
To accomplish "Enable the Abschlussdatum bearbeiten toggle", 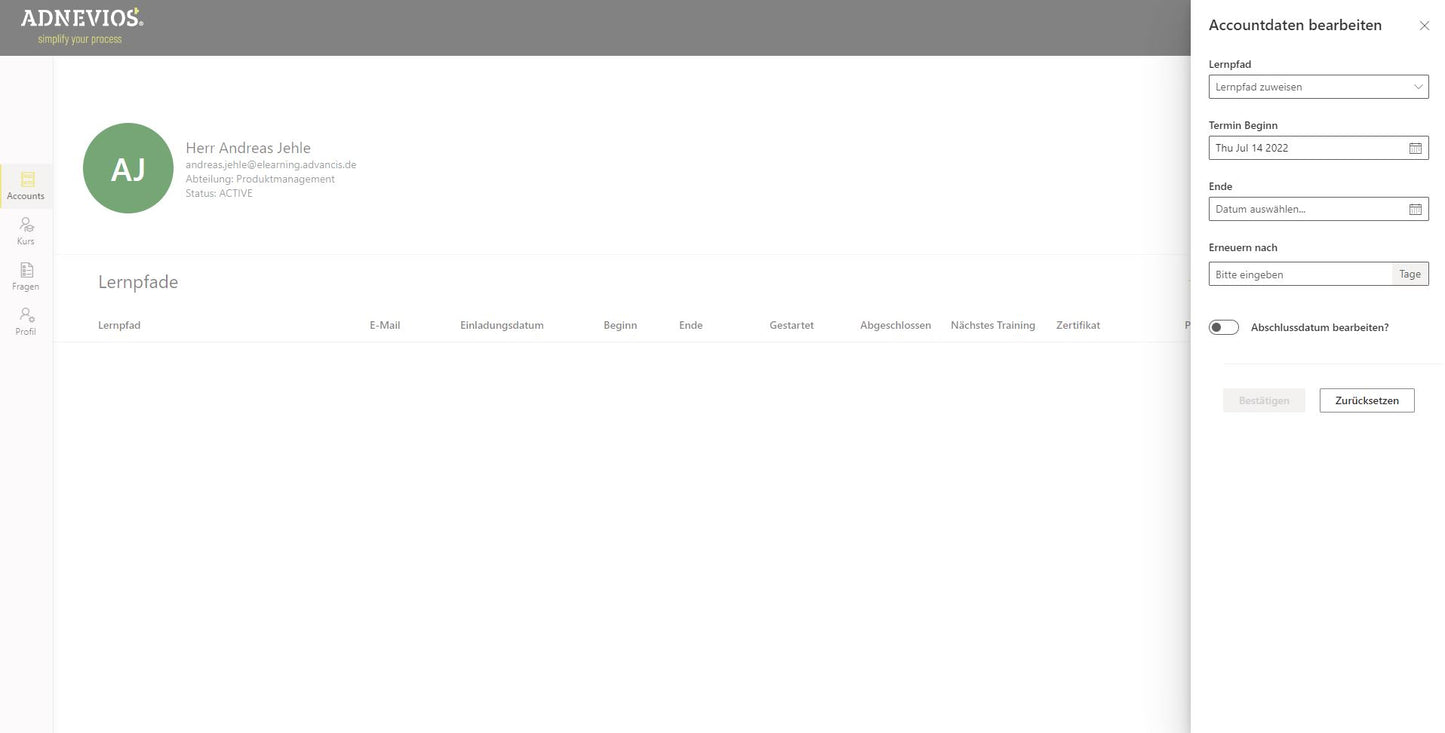I will pyautogui.click(x=1224, y=327).
